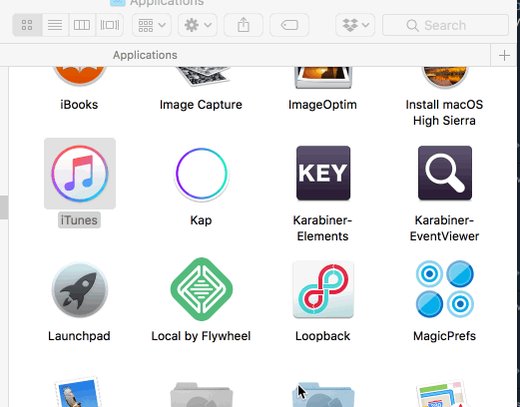This screenshot has width=520, height=407.
Task: Select the iTunes app icon
Action: pyautogui.click(x=80, y=173)
